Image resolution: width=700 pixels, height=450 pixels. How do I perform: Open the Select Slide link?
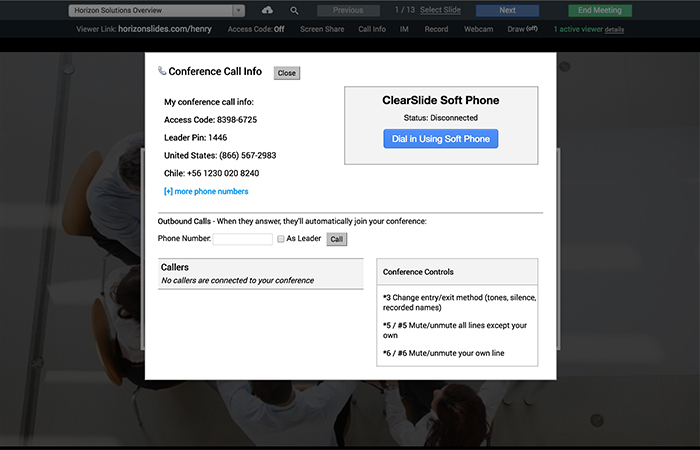[x=440, y=10]
